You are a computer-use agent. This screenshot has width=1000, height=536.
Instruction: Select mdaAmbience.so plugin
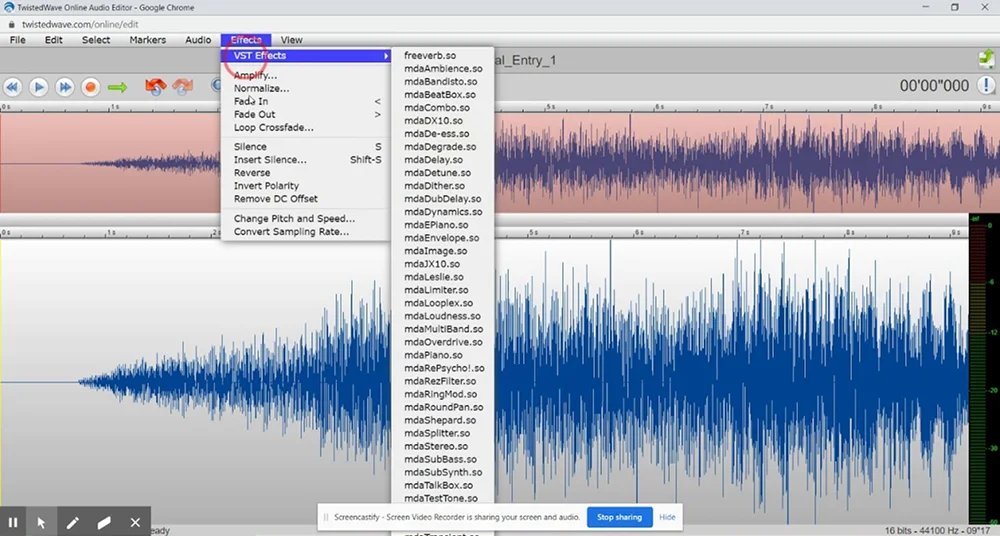pyautogui.click(x=443, y=68)
